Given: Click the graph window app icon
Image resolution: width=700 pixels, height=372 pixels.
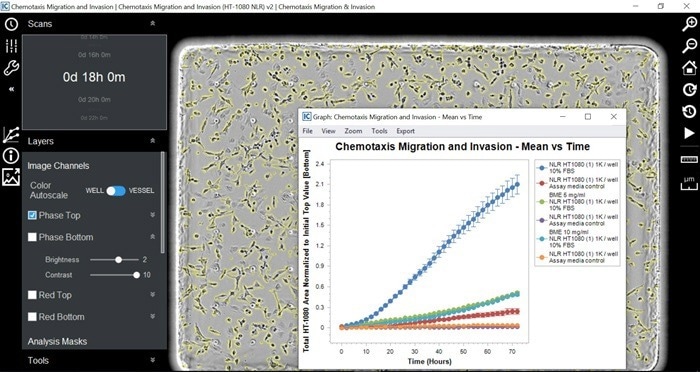Looking at the screenshot, I should [307, 117].
